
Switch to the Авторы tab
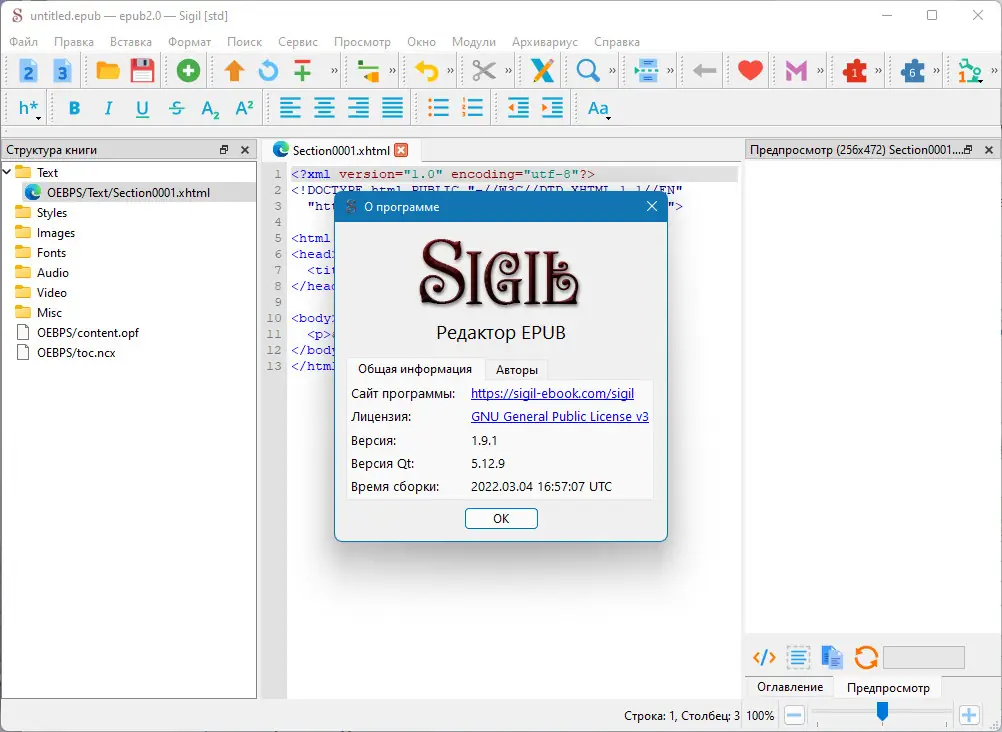(x=516, y=370)
